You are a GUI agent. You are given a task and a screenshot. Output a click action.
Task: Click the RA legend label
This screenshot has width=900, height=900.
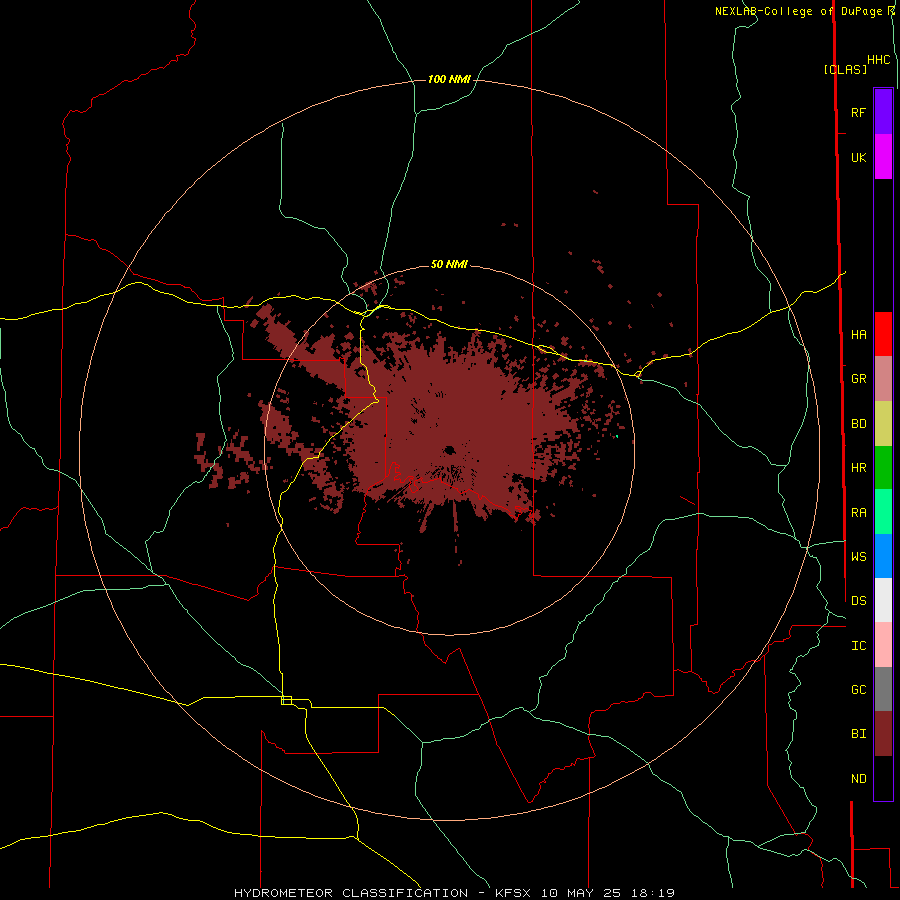coord(858,512)
